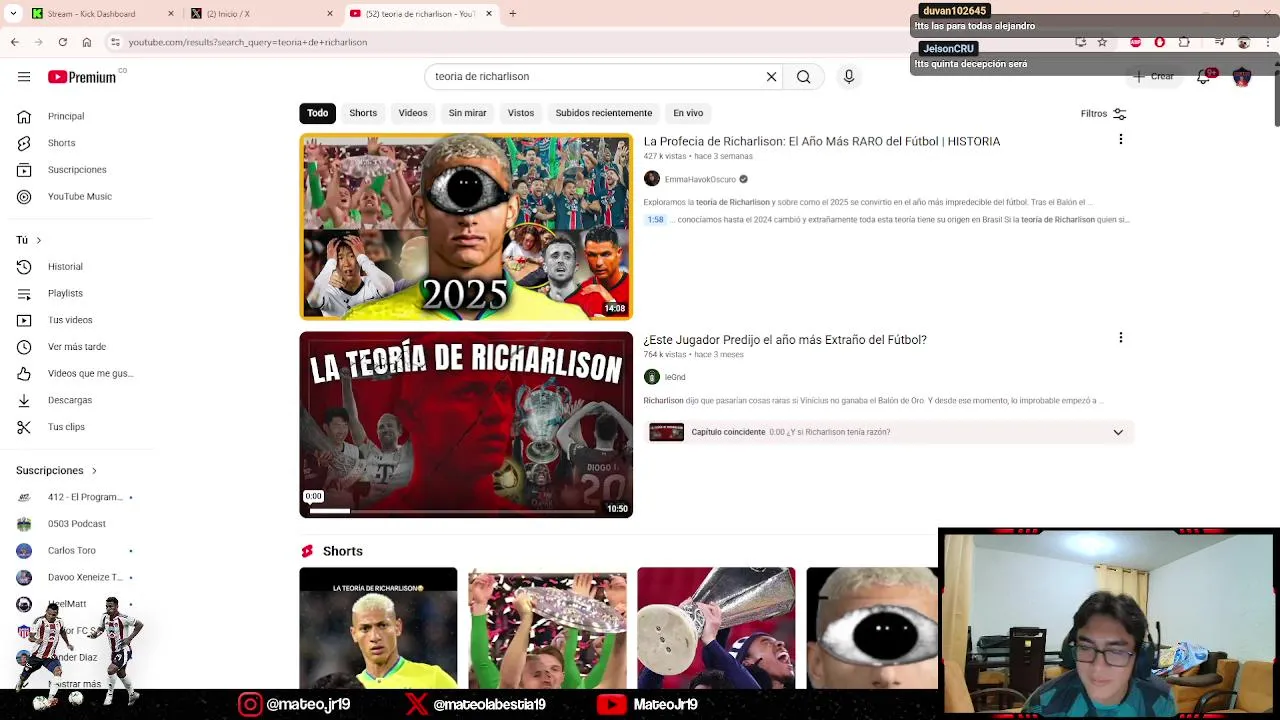This screenshot has height=720, width=1280.
Task: Go to the YouTube Premium logo home
Action: click(82, 77)
